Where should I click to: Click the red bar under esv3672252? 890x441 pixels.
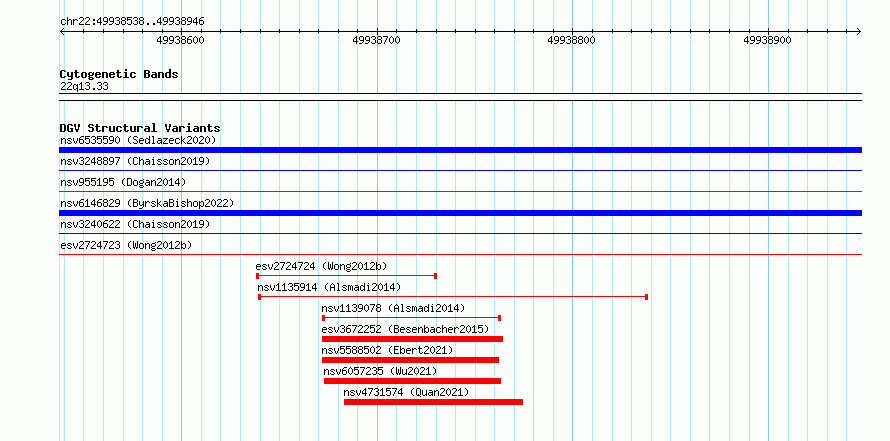tap(412, 339)
